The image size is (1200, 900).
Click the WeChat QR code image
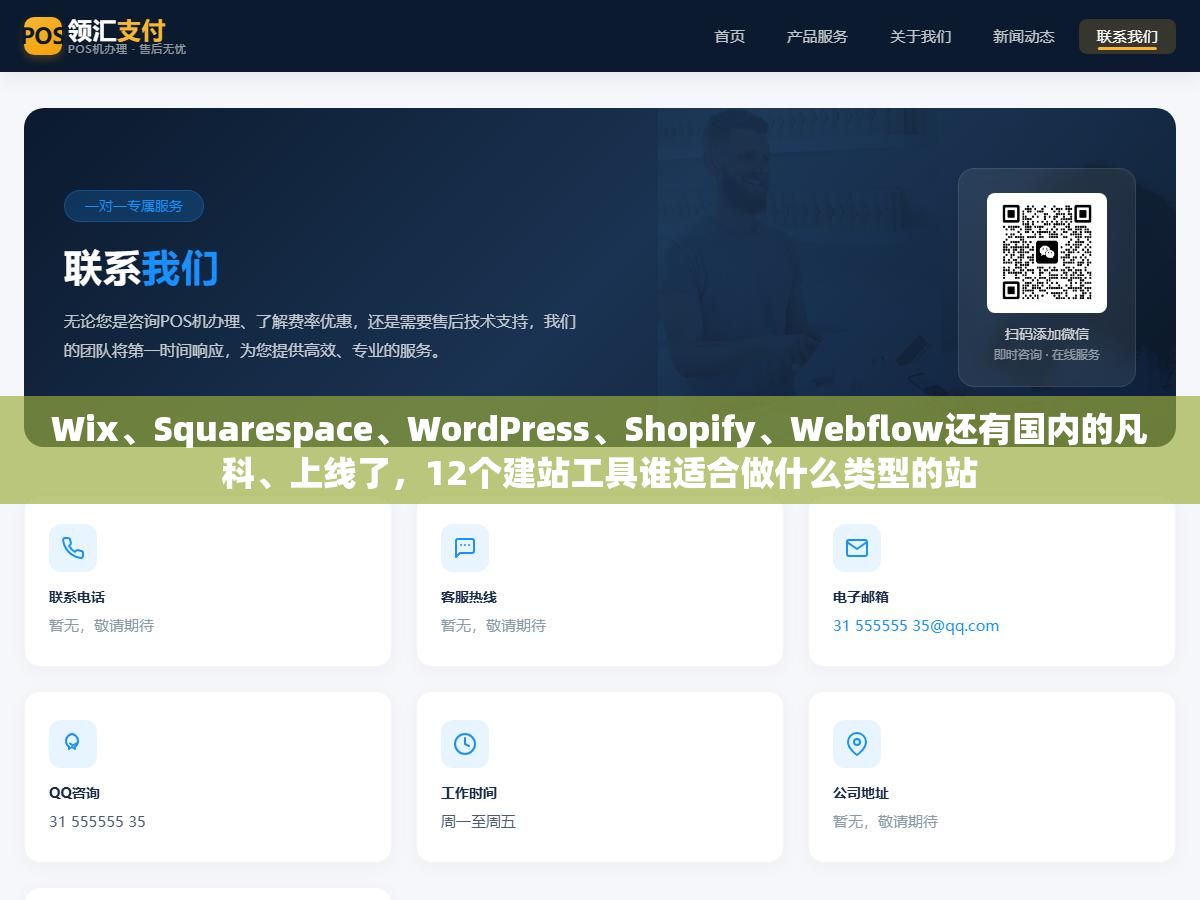coord(1047,253)
